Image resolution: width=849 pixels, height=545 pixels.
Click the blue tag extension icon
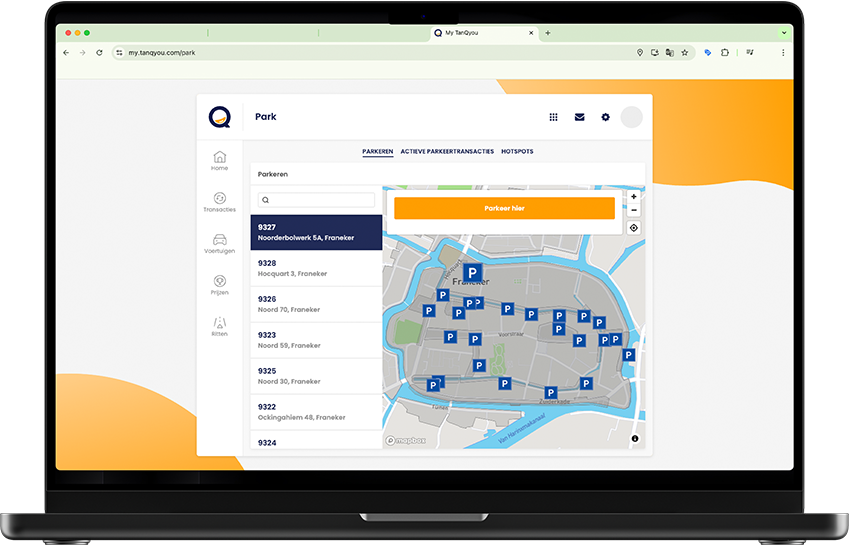point(708,52)
